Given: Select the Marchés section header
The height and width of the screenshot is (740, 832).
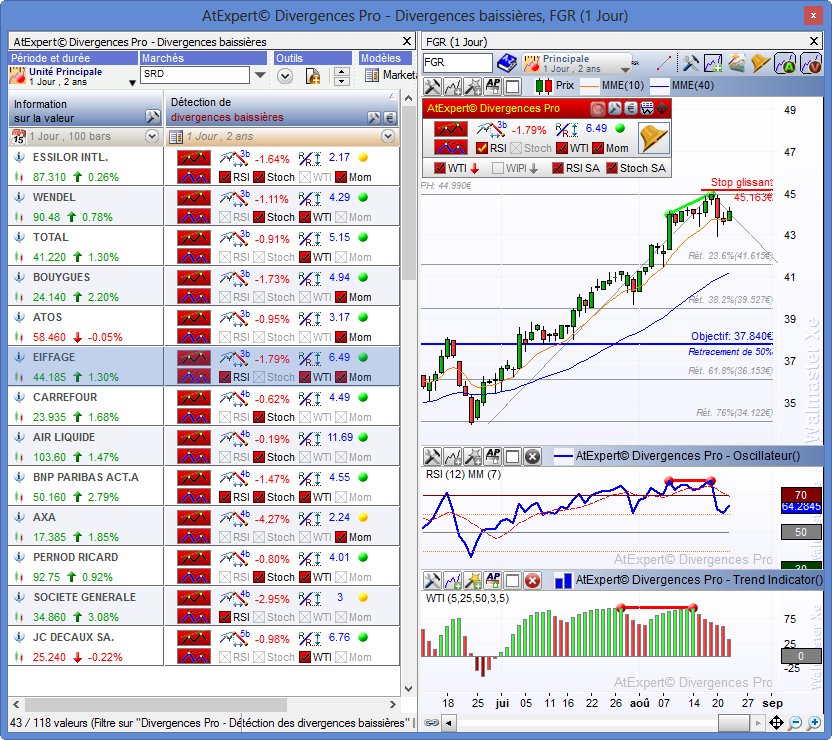Looking at the screenshot, I should tap(203, 58).
